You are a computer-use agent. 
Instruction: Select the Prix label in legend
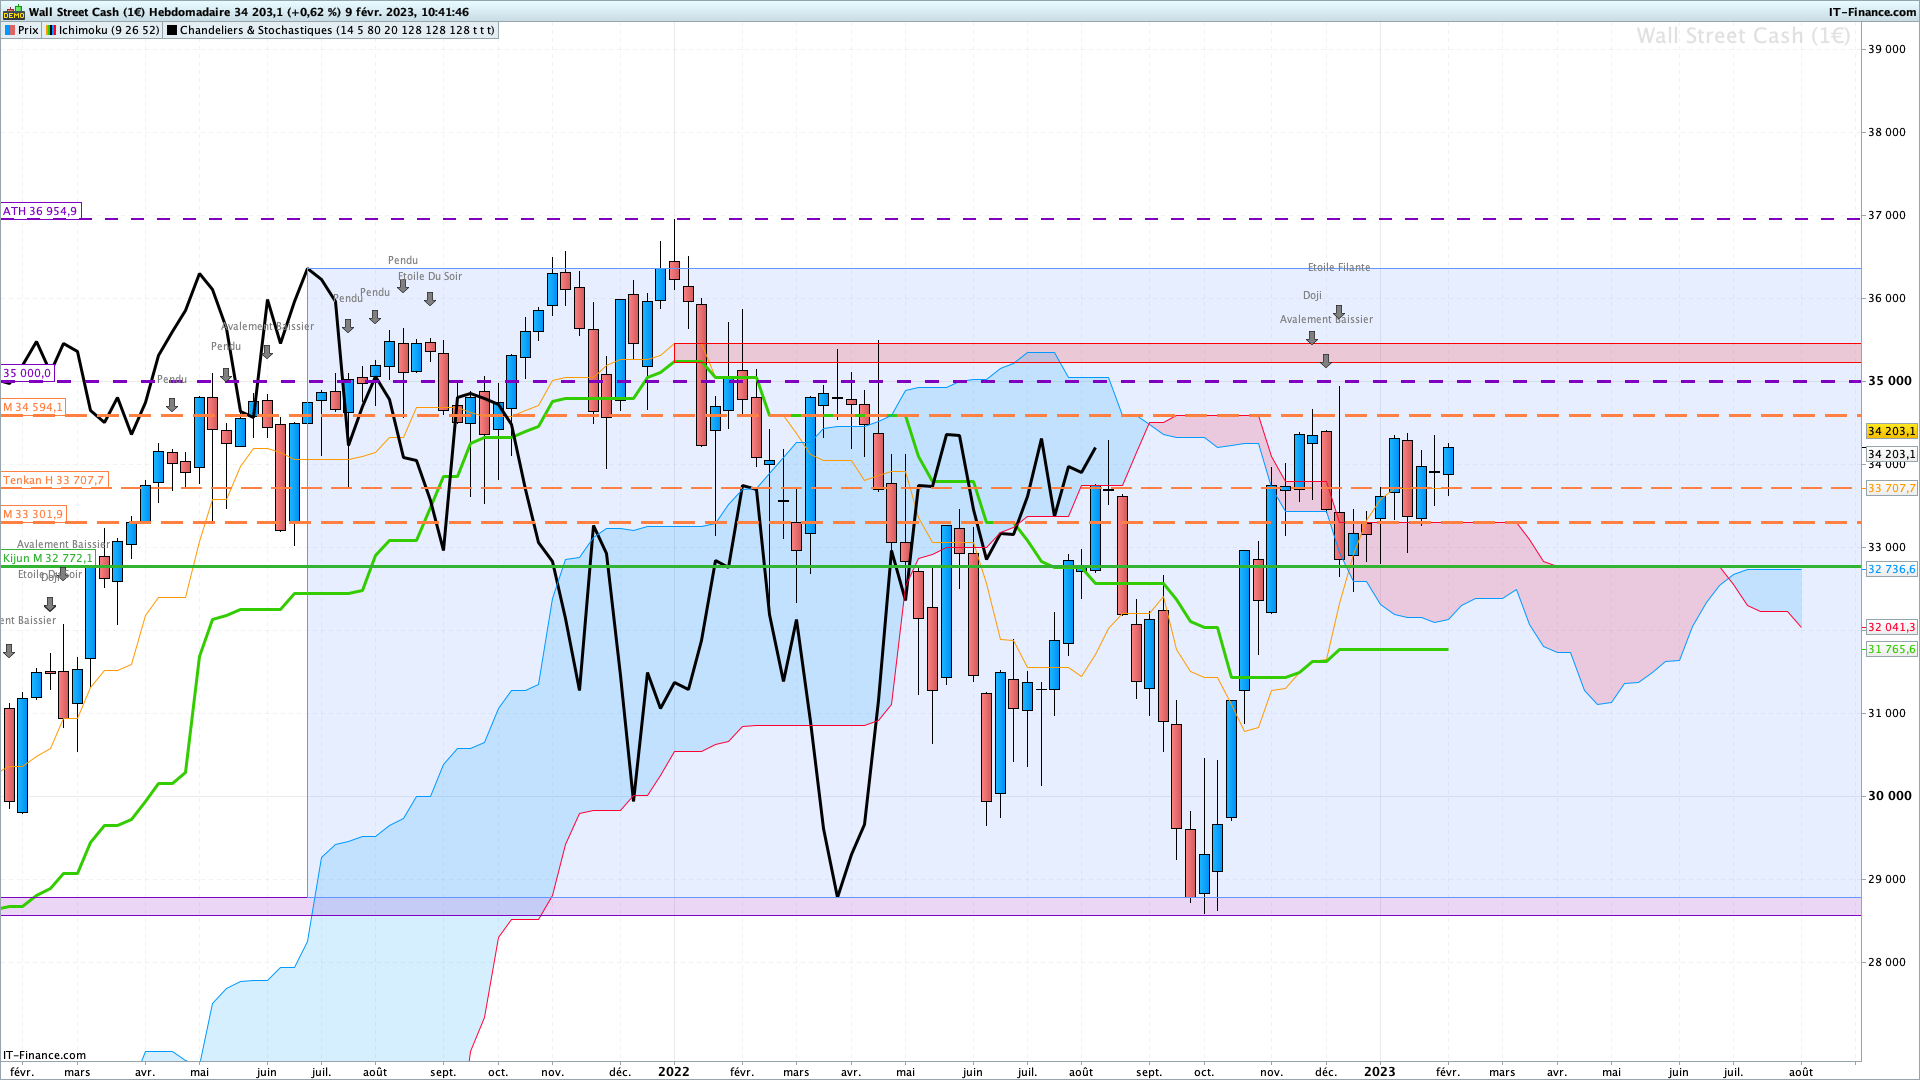(x=28, y=30)
